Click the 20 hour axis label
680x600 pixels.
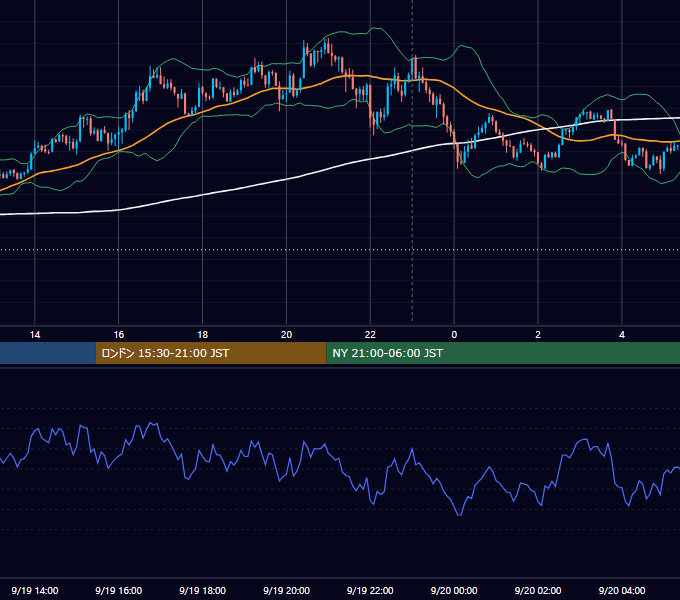pyautogui.click(x=286, y=335)
